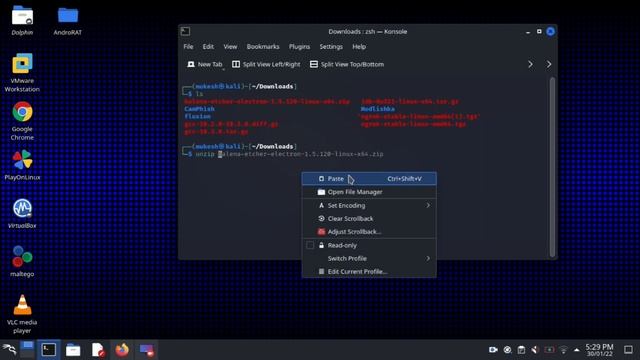640x360 pixels.
Task: Expand the Set Encoding submenu
Action: tap(369, 205)
